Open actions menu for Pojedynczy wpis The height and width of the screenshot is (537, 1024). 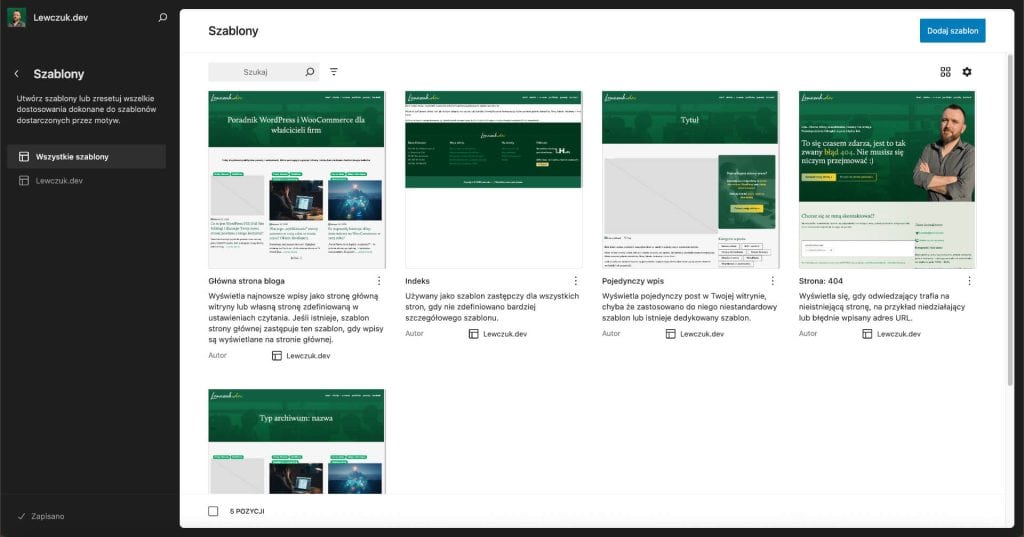773,281
